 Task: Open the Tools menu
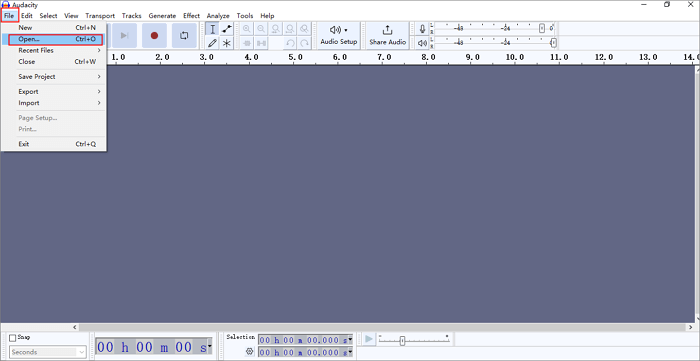[245, 16]
